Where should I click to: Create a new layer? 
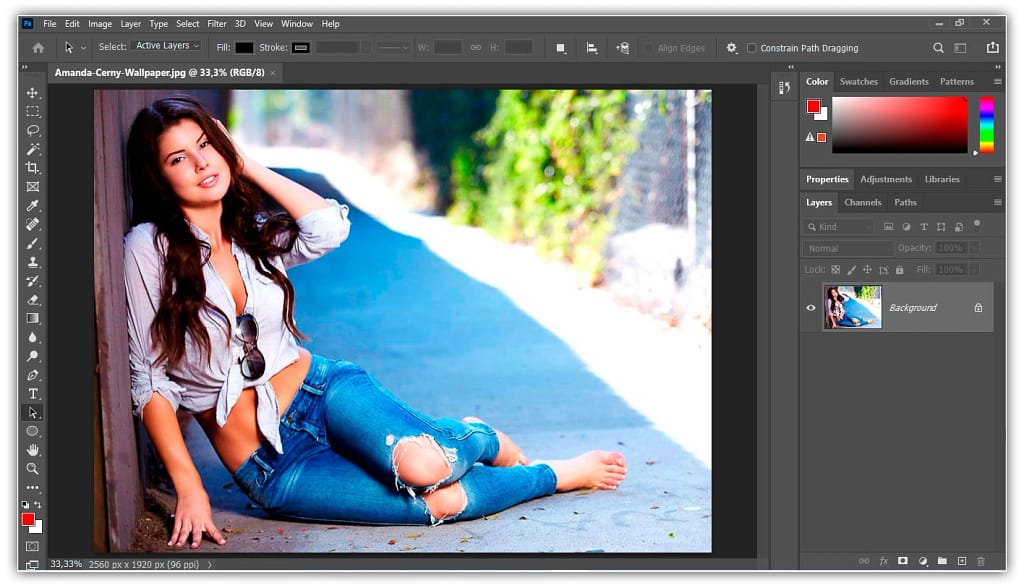coord(962,561)
